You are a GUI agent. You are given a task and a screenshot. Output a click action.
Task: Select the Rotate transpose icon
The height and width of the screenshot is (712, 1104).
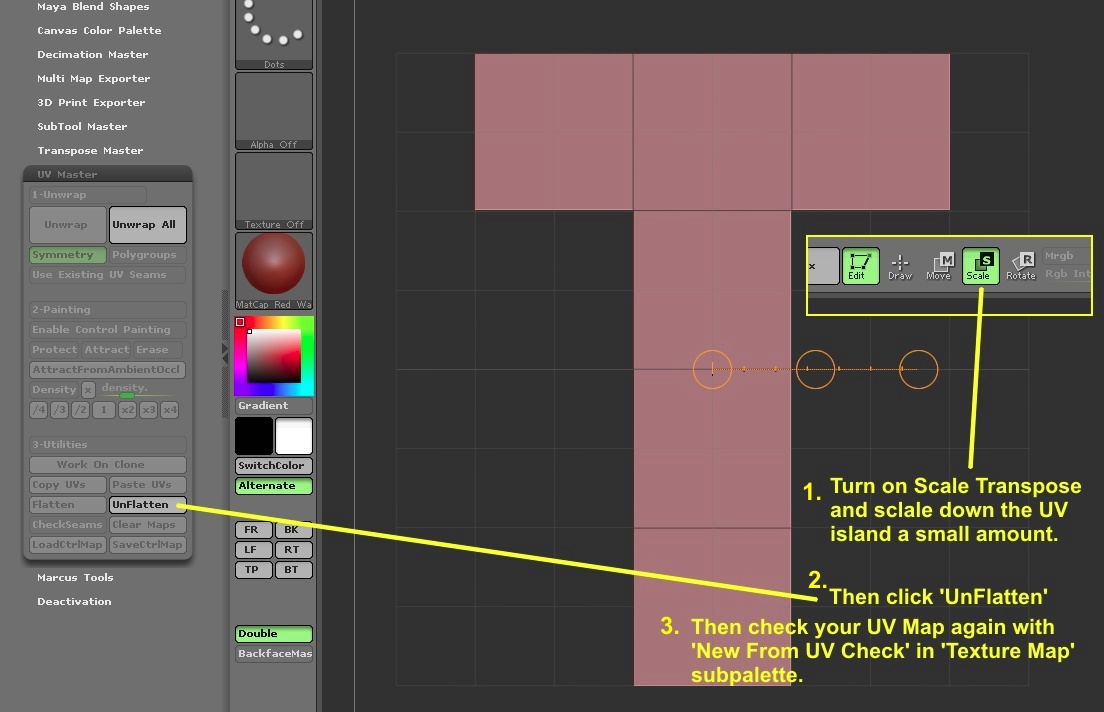tap(1020, 265)
